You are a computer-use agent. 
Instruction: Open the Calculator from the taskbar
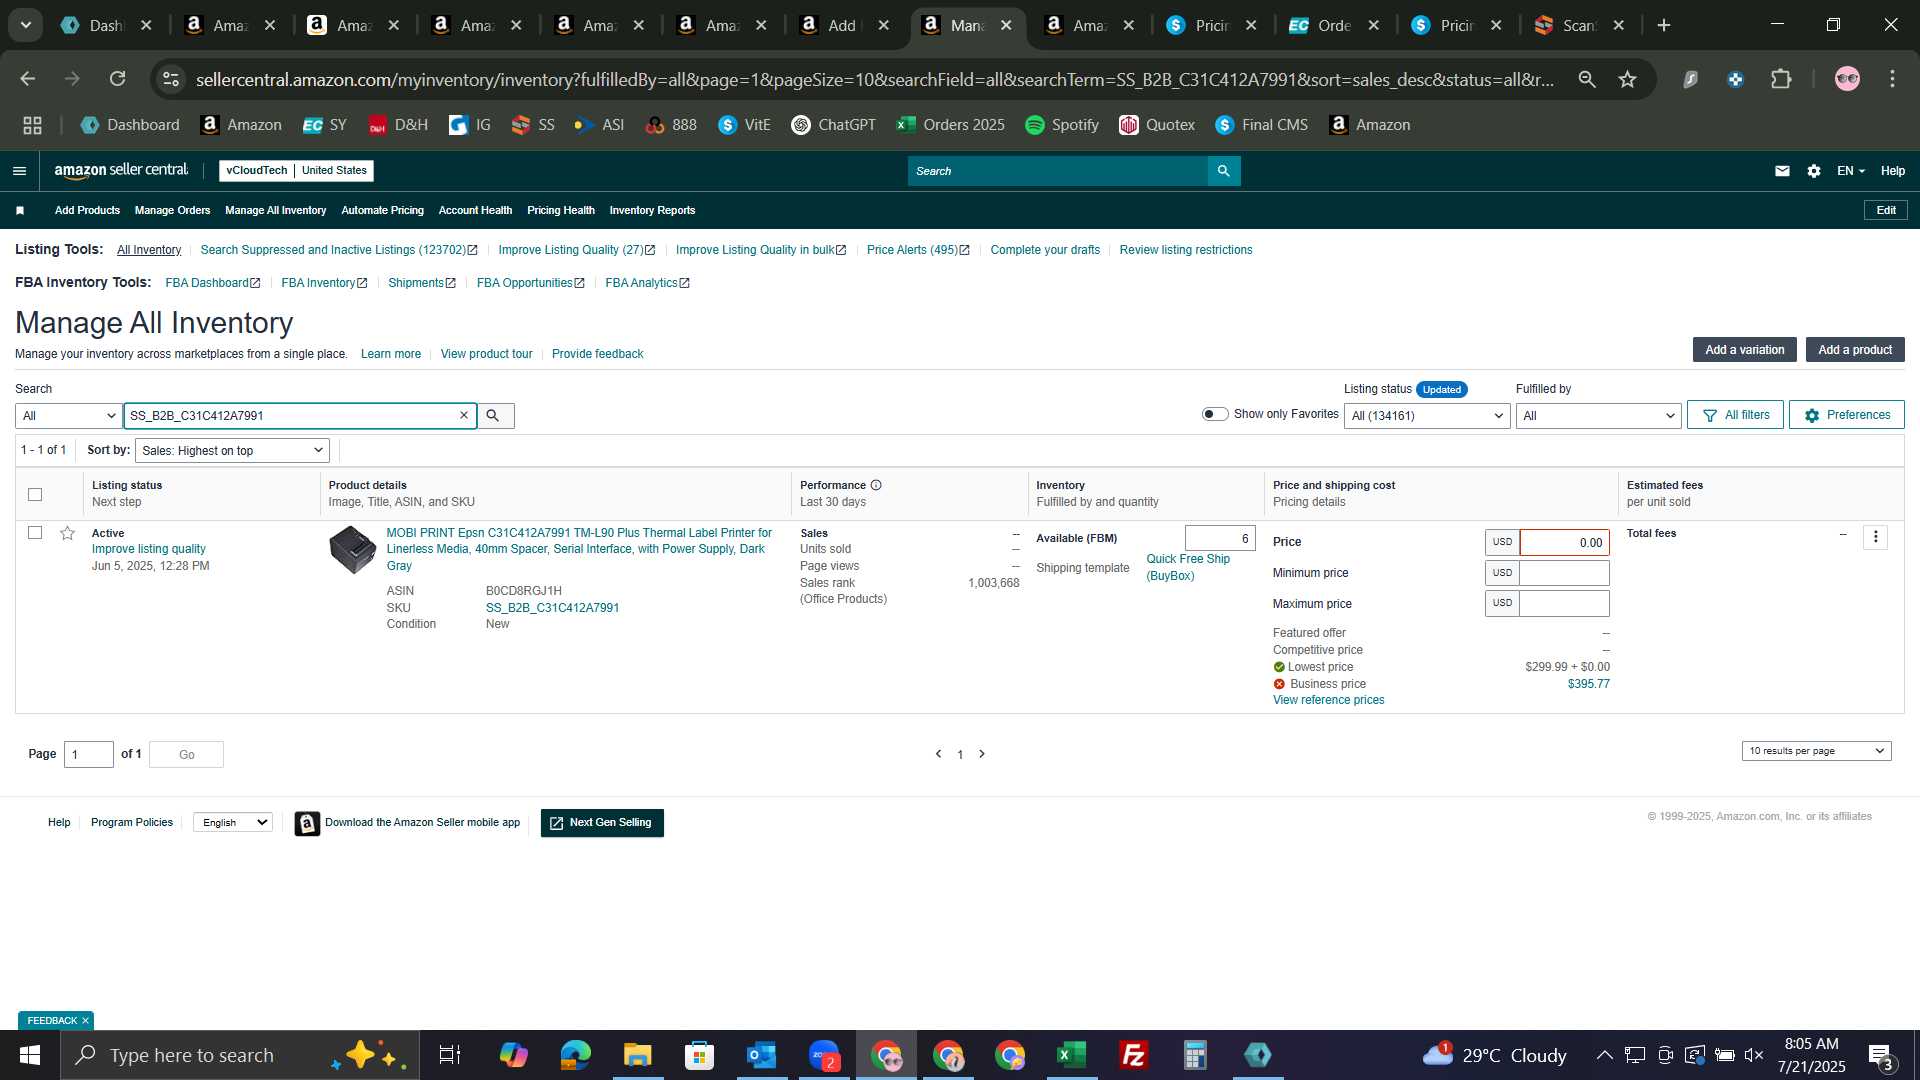click(1196, 1055)
